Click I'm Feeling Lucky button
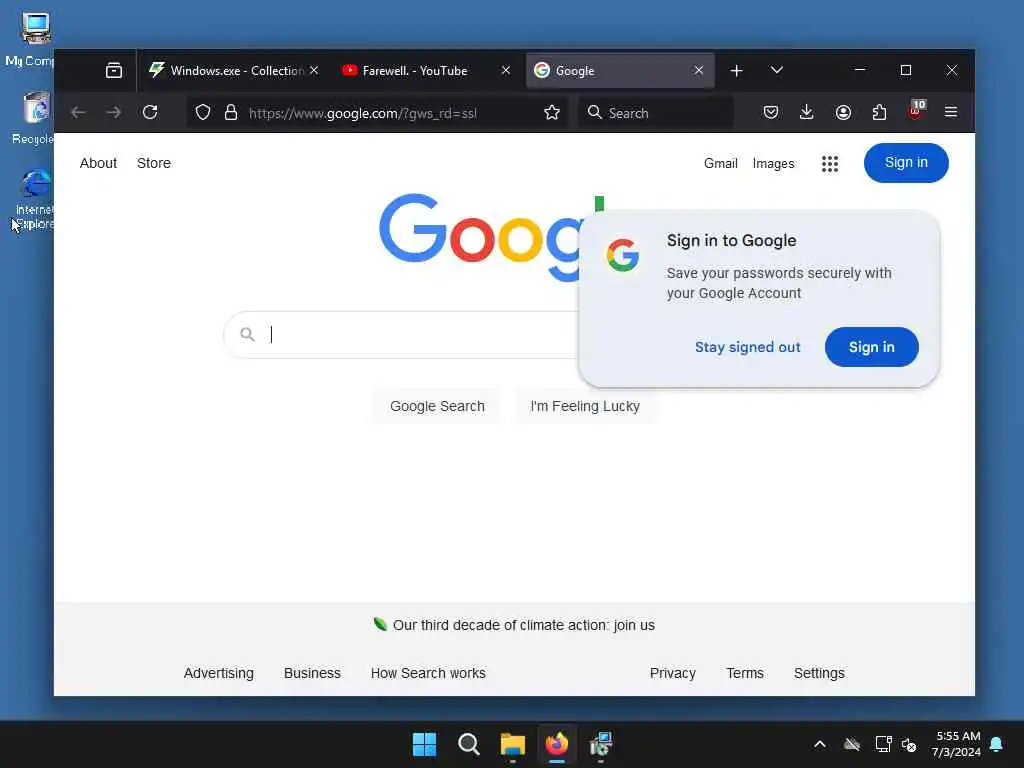 pyautogui.click(x=585, y=406)
